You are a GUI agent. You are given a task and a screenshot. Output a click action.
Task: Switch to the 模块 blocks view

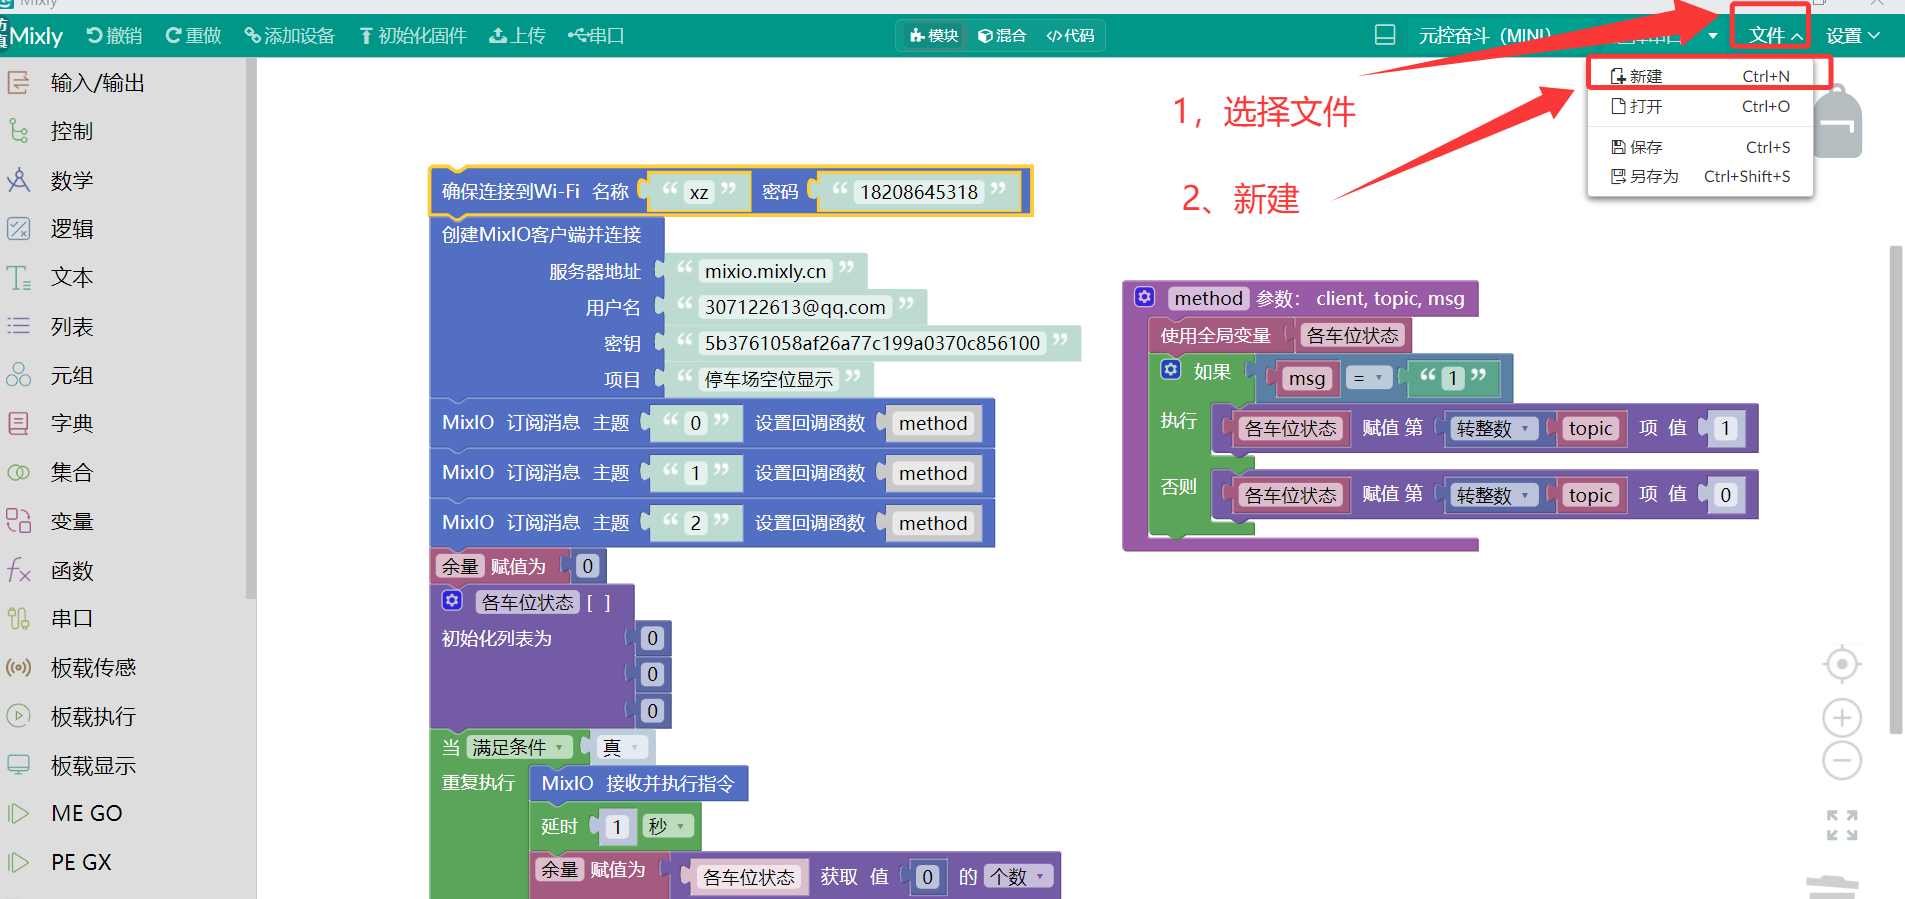pos(934,36)
